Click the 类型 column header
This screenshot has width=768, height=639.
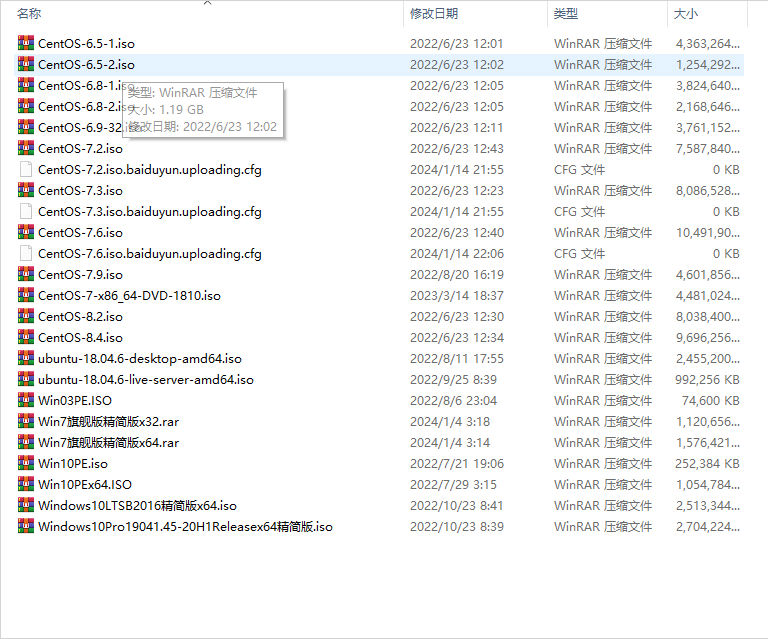566,14
